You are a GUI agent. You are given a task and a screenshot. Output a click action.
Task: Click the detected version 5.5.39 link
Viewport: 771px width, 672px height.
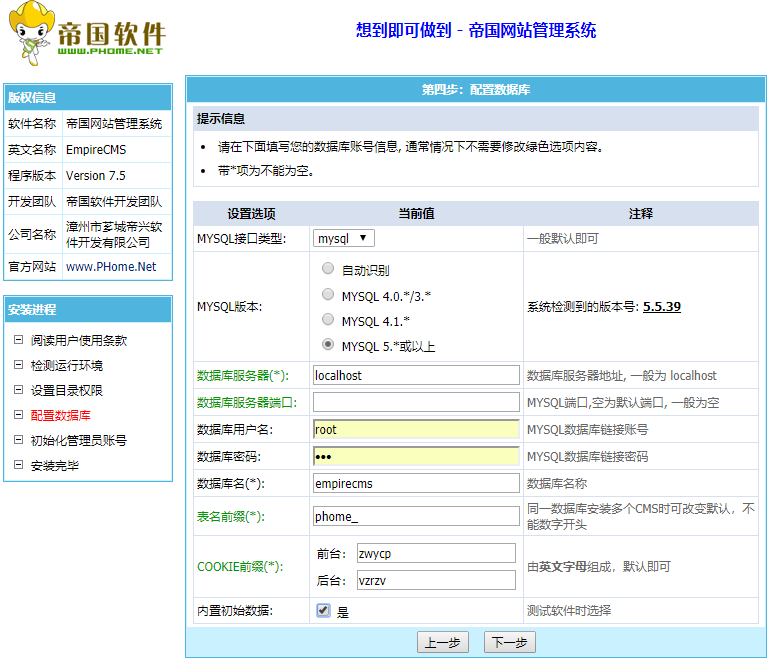click(x=661, y=306)
